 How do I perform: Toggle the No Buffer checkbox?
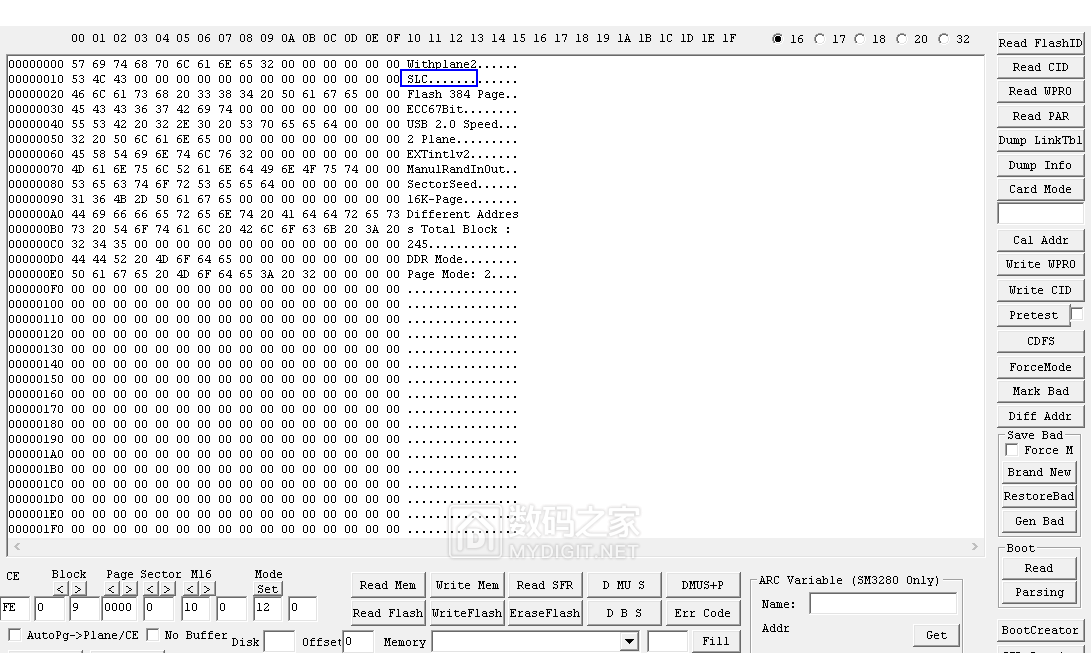[153, 635]
